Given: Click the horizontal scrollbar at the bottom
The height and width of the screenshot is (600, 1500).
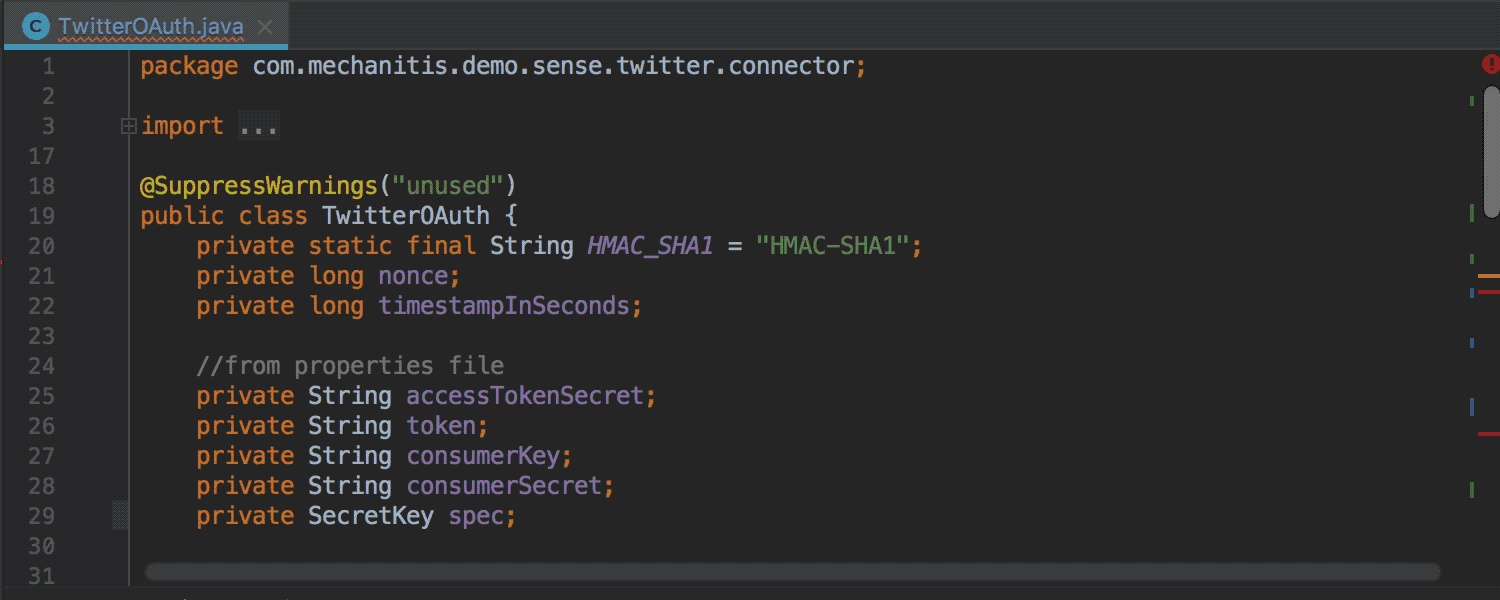Looking at the screenshot, I should 790,570.
